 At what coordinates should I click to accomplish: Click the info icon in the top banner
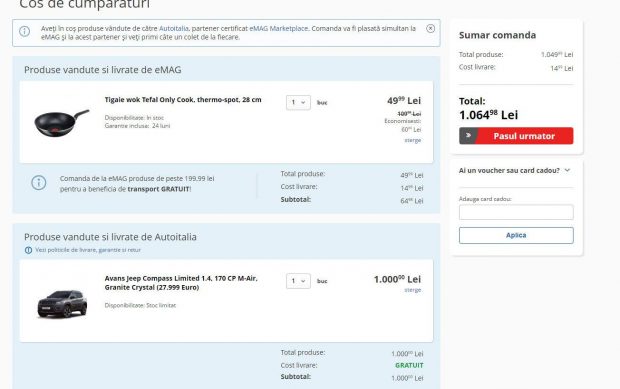tap(25, 31)
